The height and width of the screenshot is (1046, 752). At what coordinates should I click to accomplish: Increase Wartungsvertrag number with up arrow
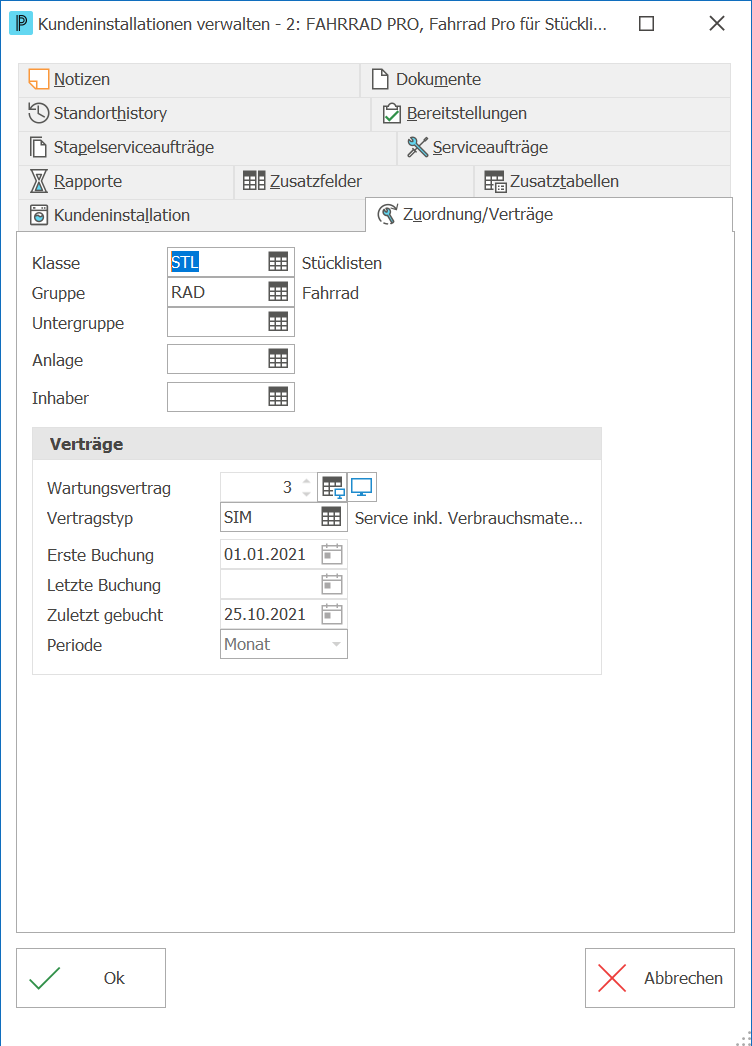pyautogui.click(x=306, y=481)
